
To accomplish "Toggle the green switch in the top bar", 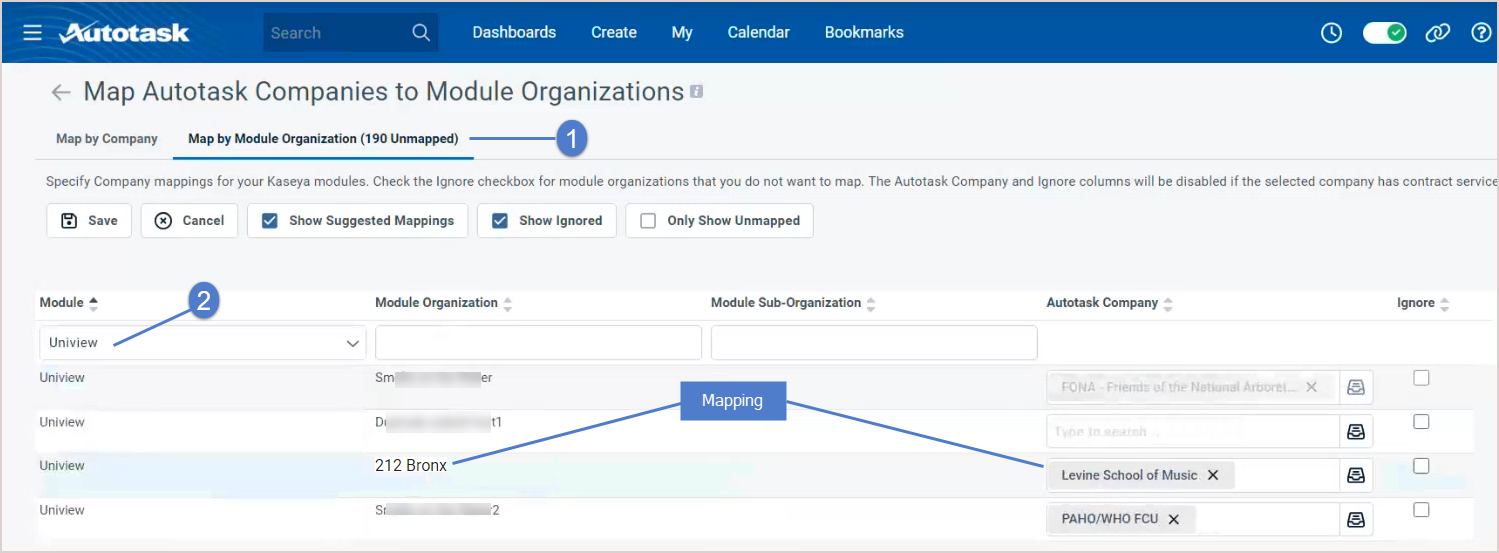I will (1384, 33).
